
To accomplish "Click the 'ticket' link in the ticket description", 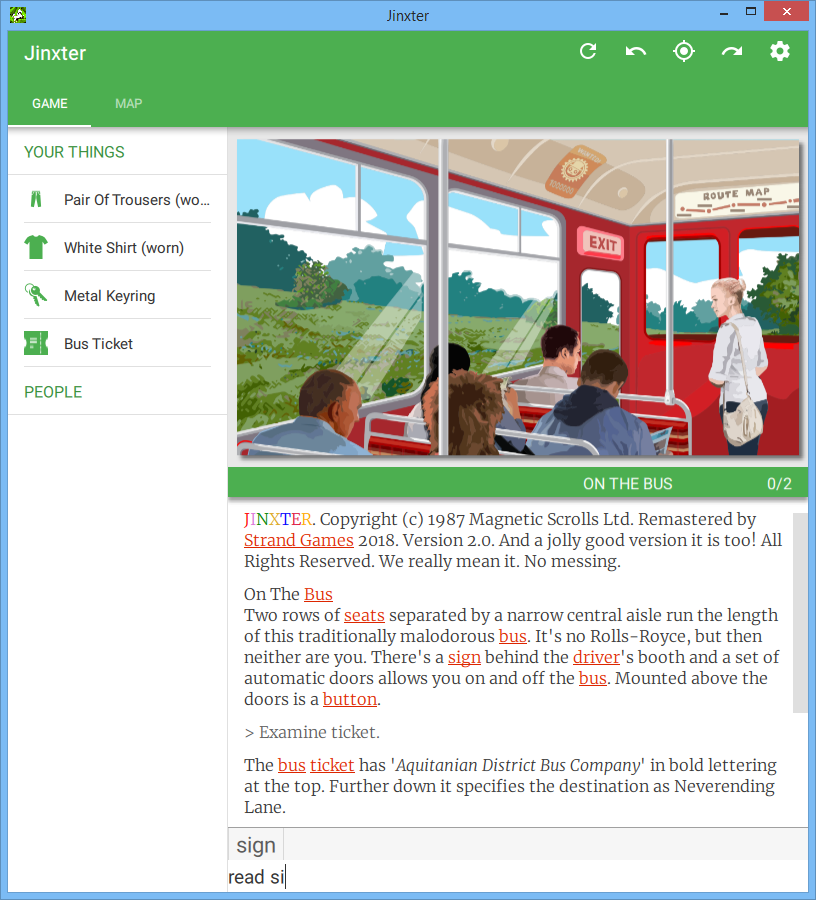I will (332, 765).
